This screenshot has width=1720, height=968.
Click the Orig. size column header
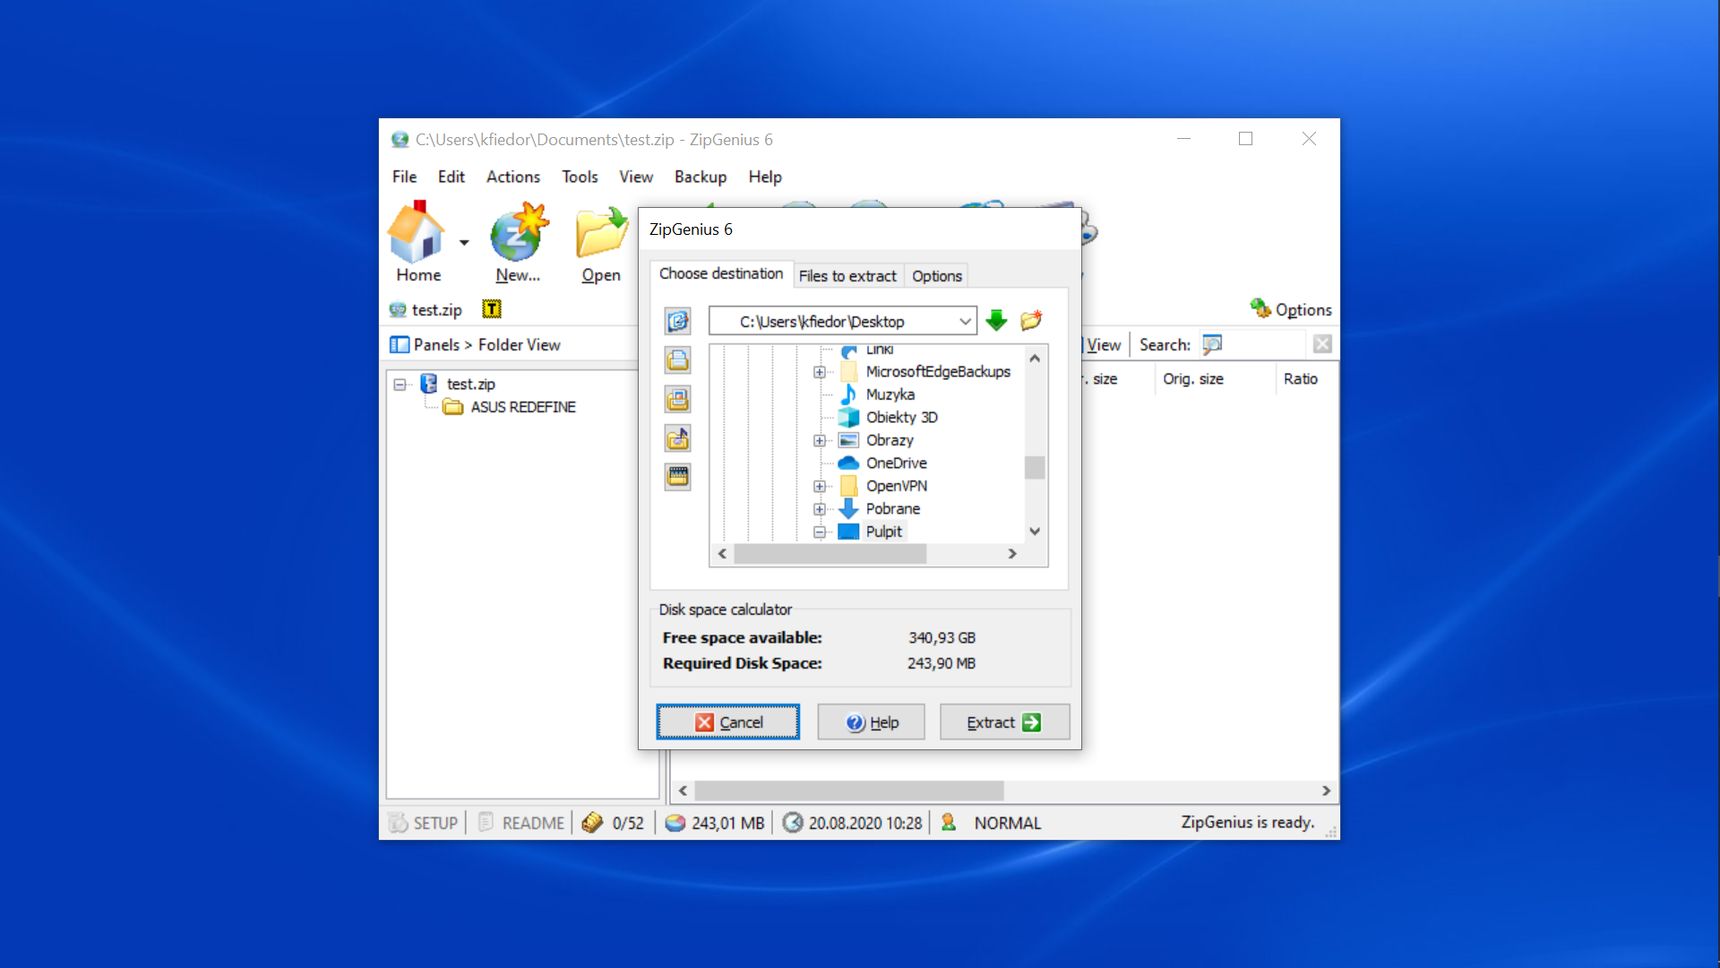[x=1193, y=379]
